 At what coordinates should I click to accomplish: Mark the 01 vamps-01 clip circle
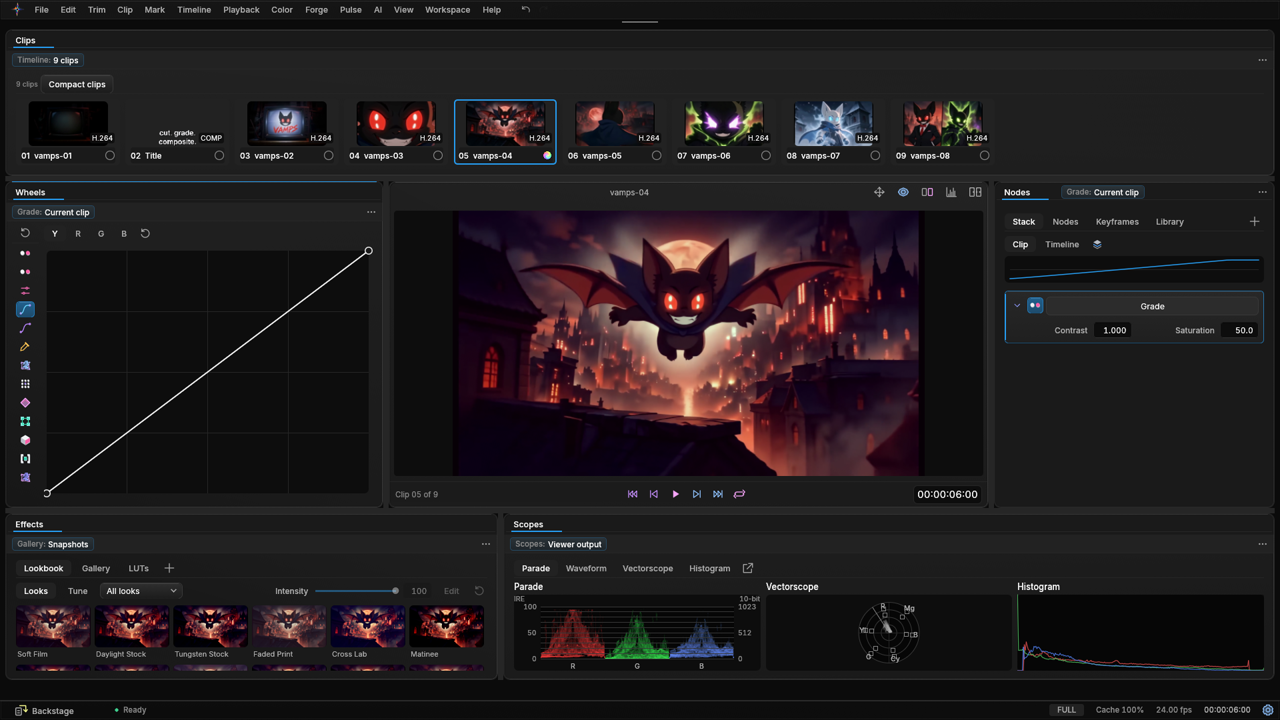[x=110, y=156]
